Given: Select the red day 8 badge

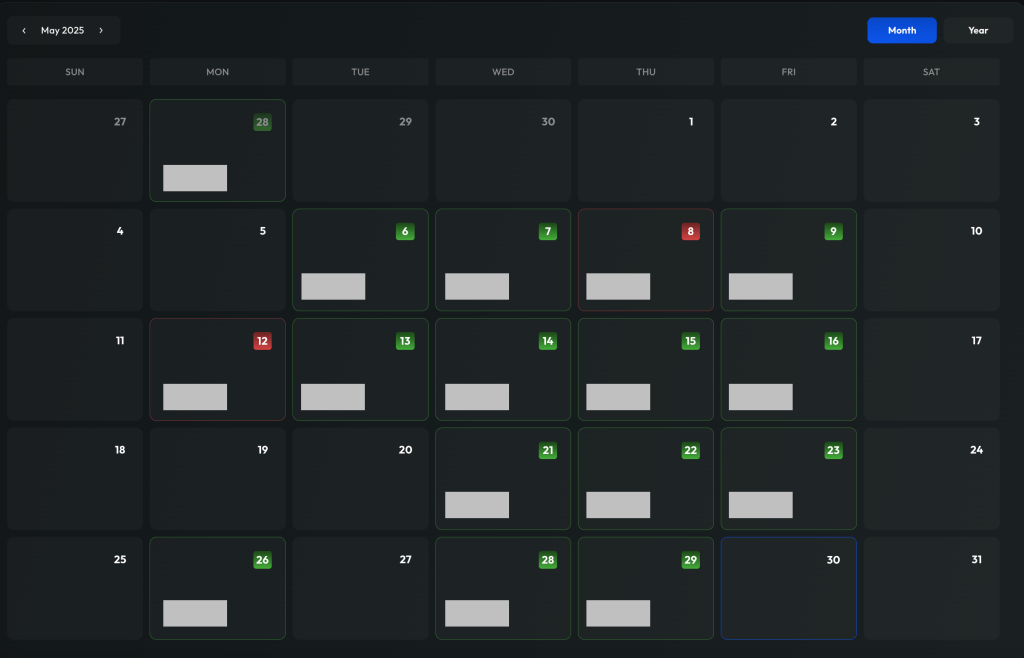Looking at the screenshot, I should coord(690,232).
